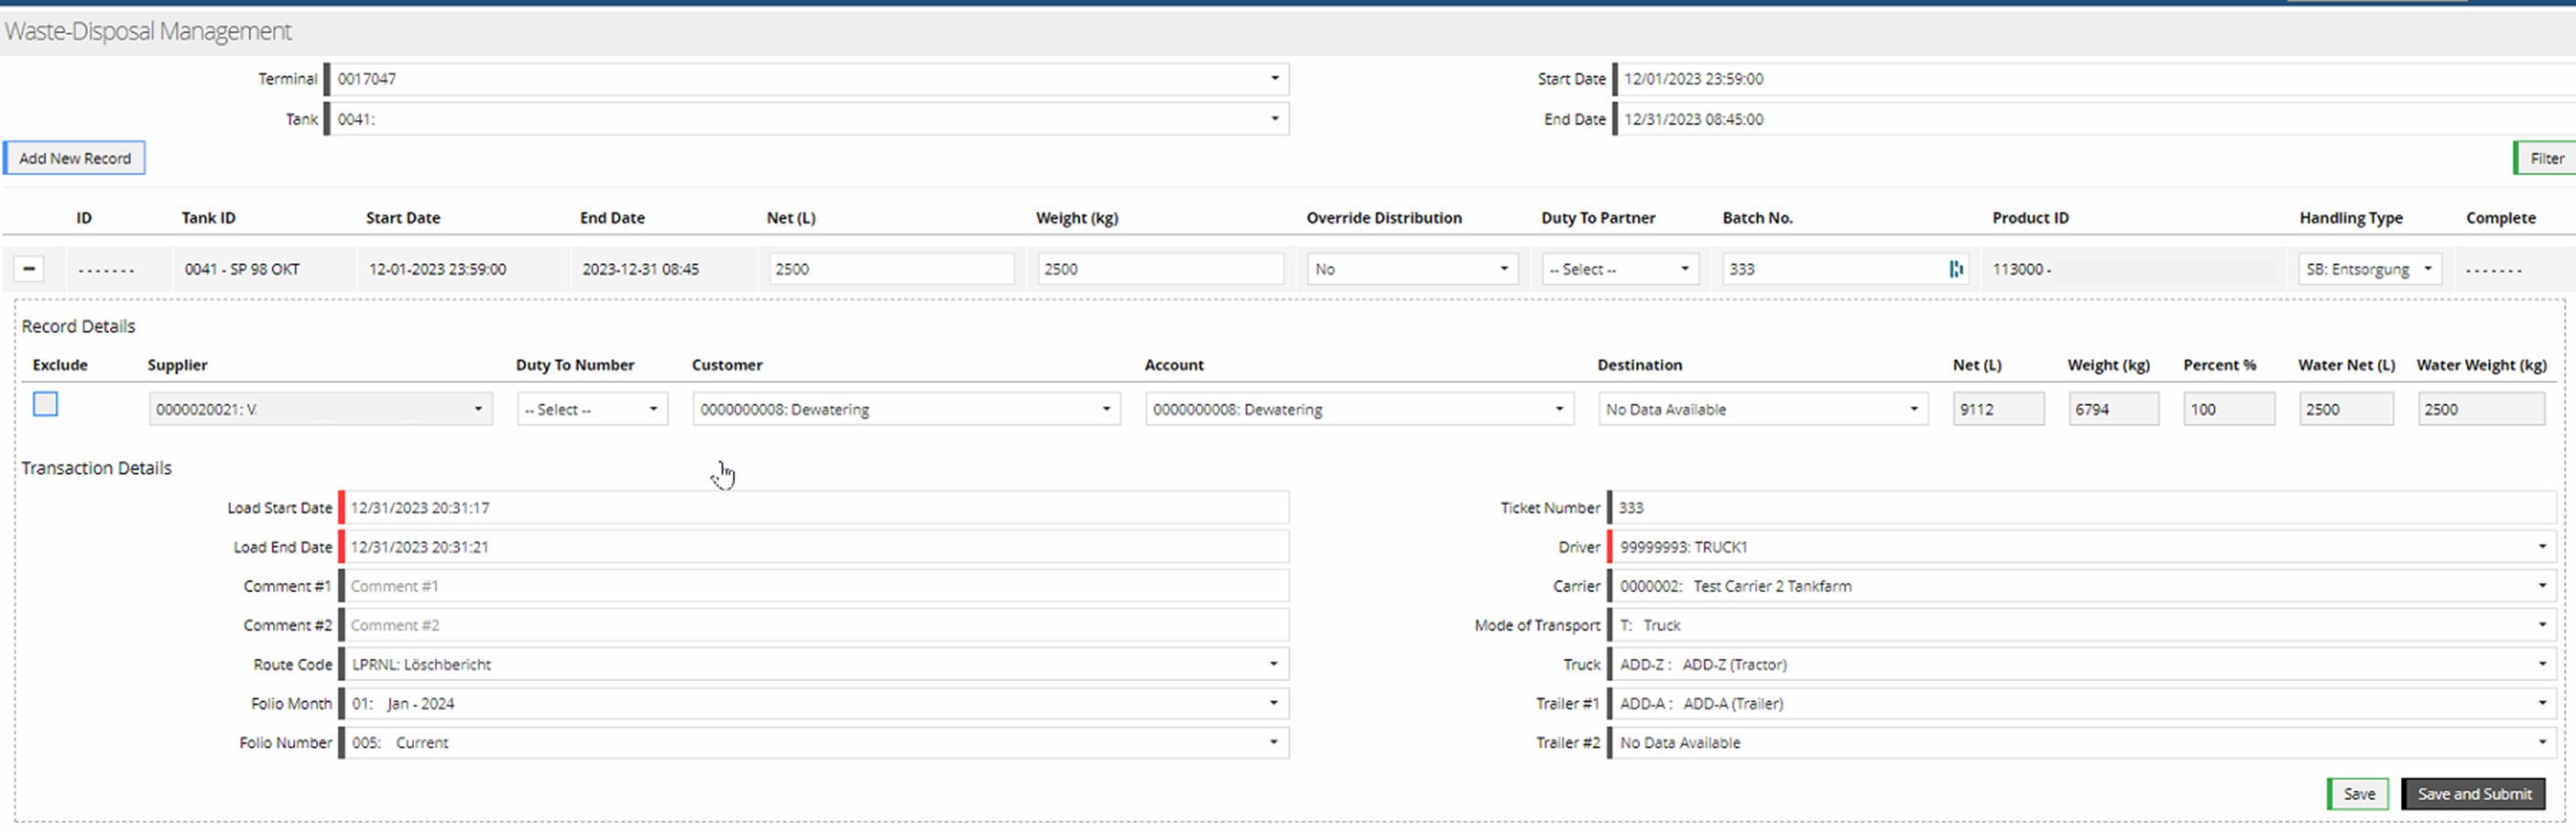The width and height of the screenshot is (2576, 834).
Task: Open the Terminal dropdown
Action: pos(806,79)
